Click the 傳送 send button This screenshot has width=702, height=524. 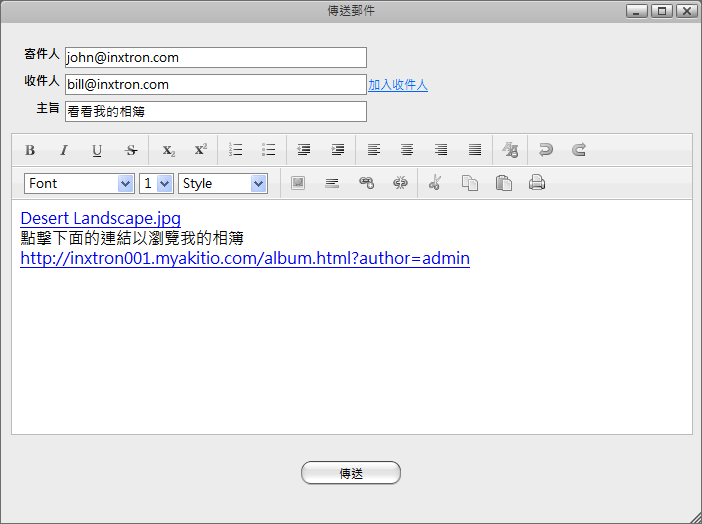click(351, 473)
